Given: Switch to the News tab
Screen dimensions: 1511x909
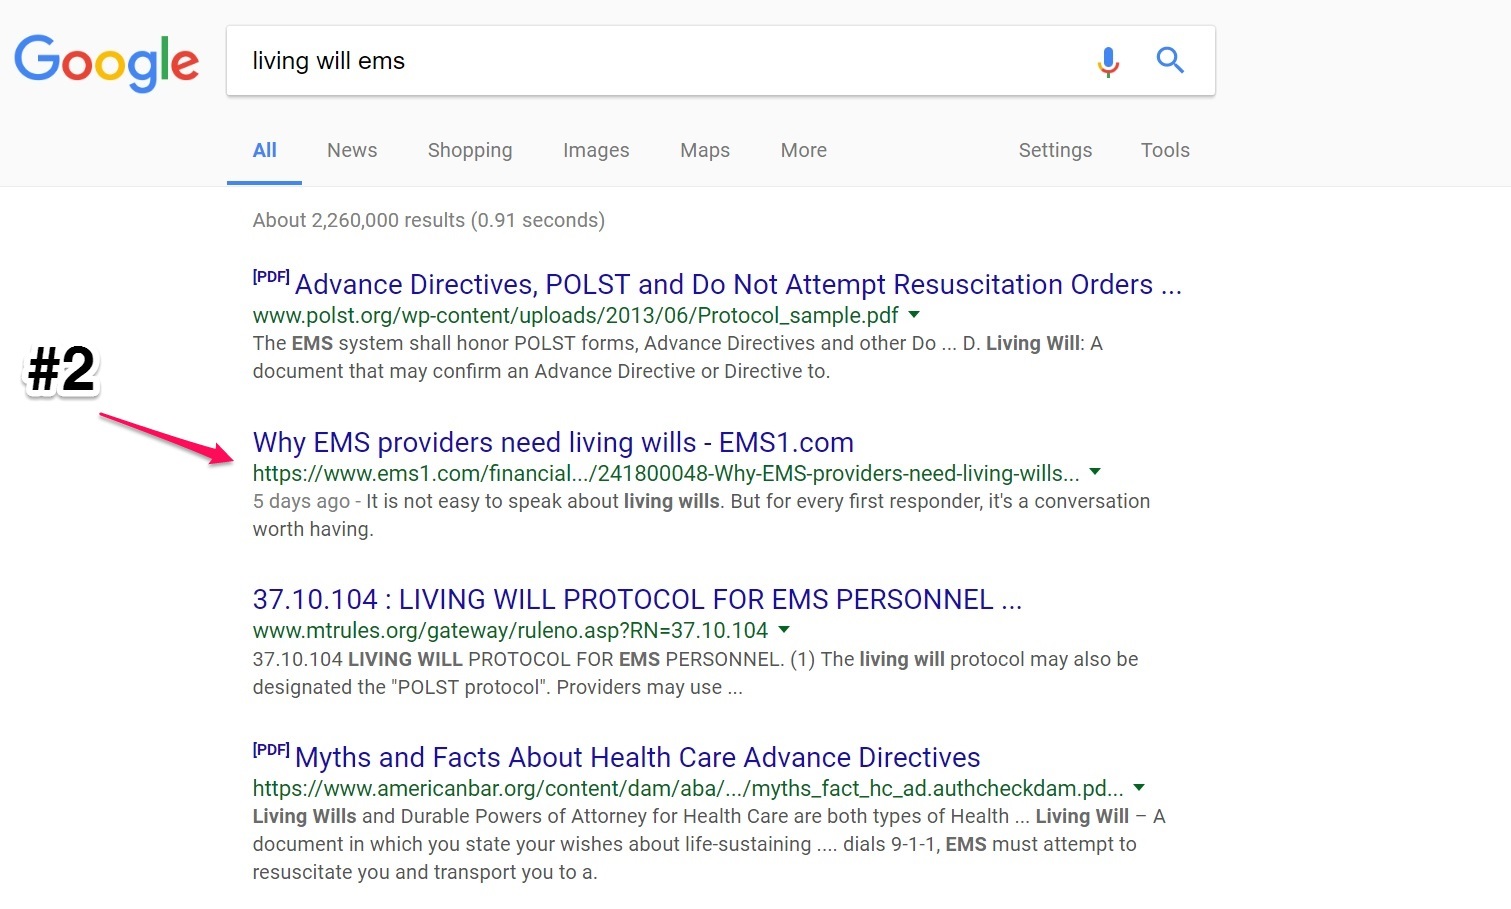Looking at the screenshot, I should tap(352, 150).
